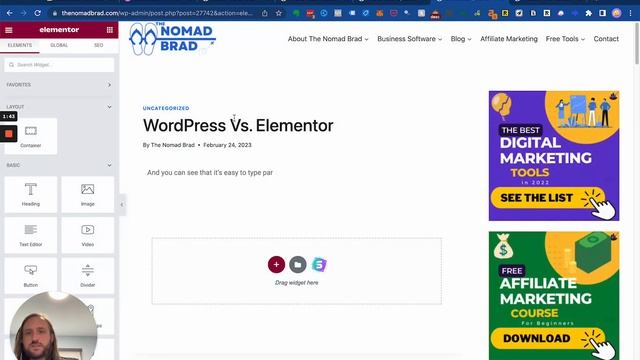Bookmark this page with the star
The height and width of the screenshot is (360, 640).
[x=278, y=13]
